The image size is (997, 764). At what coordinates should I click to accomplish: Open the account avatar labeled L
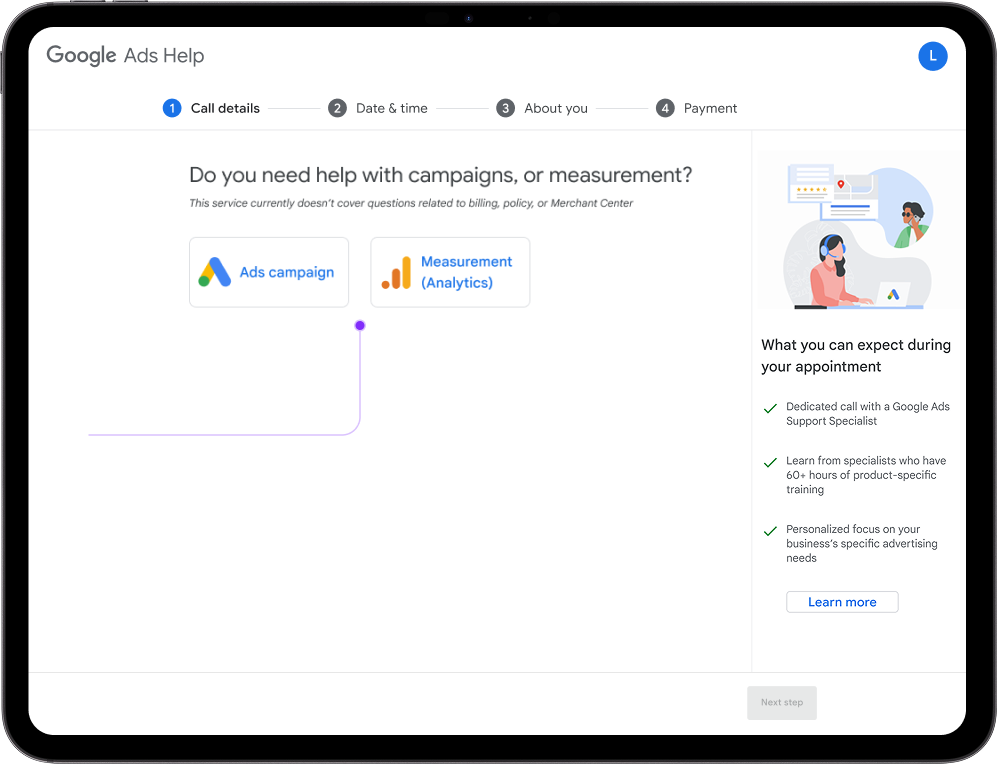point(932,56)
